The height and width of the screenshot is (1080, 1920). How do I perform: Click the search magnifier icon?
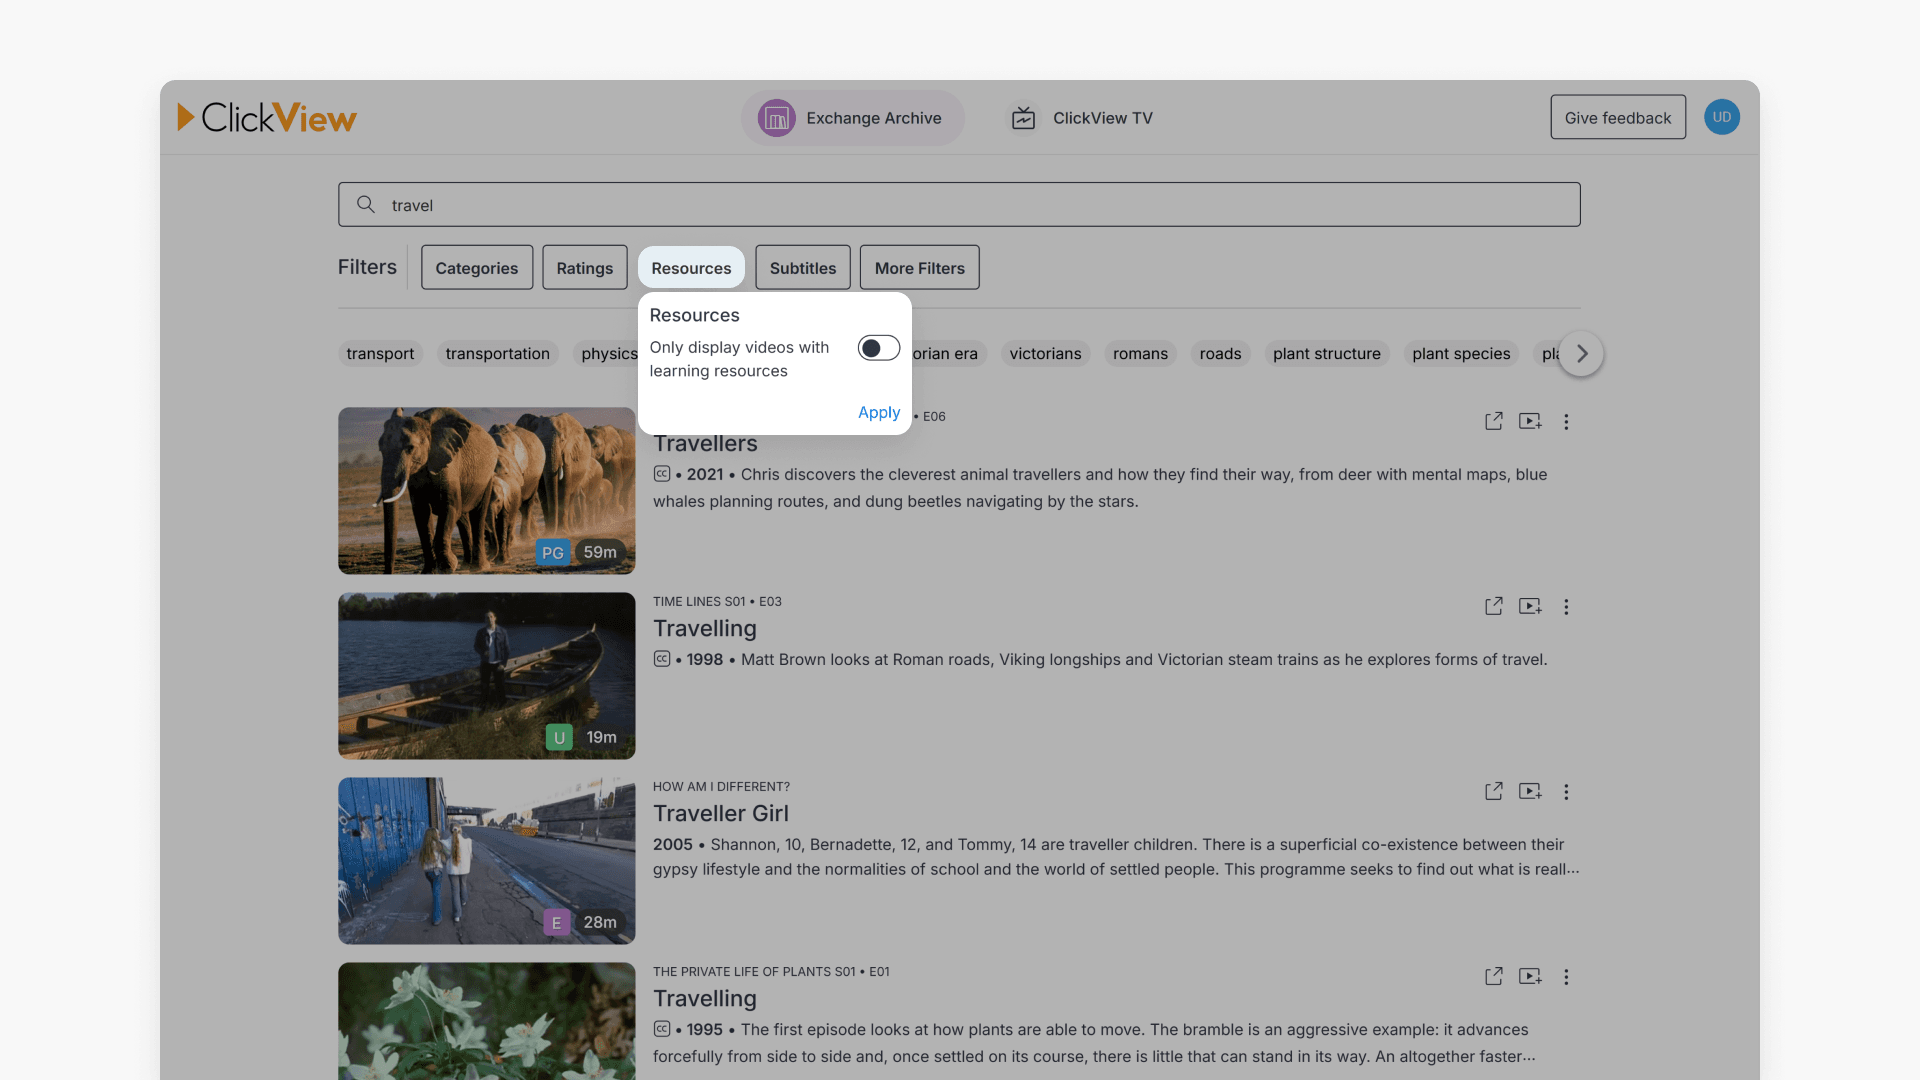(x=366, y=205)
